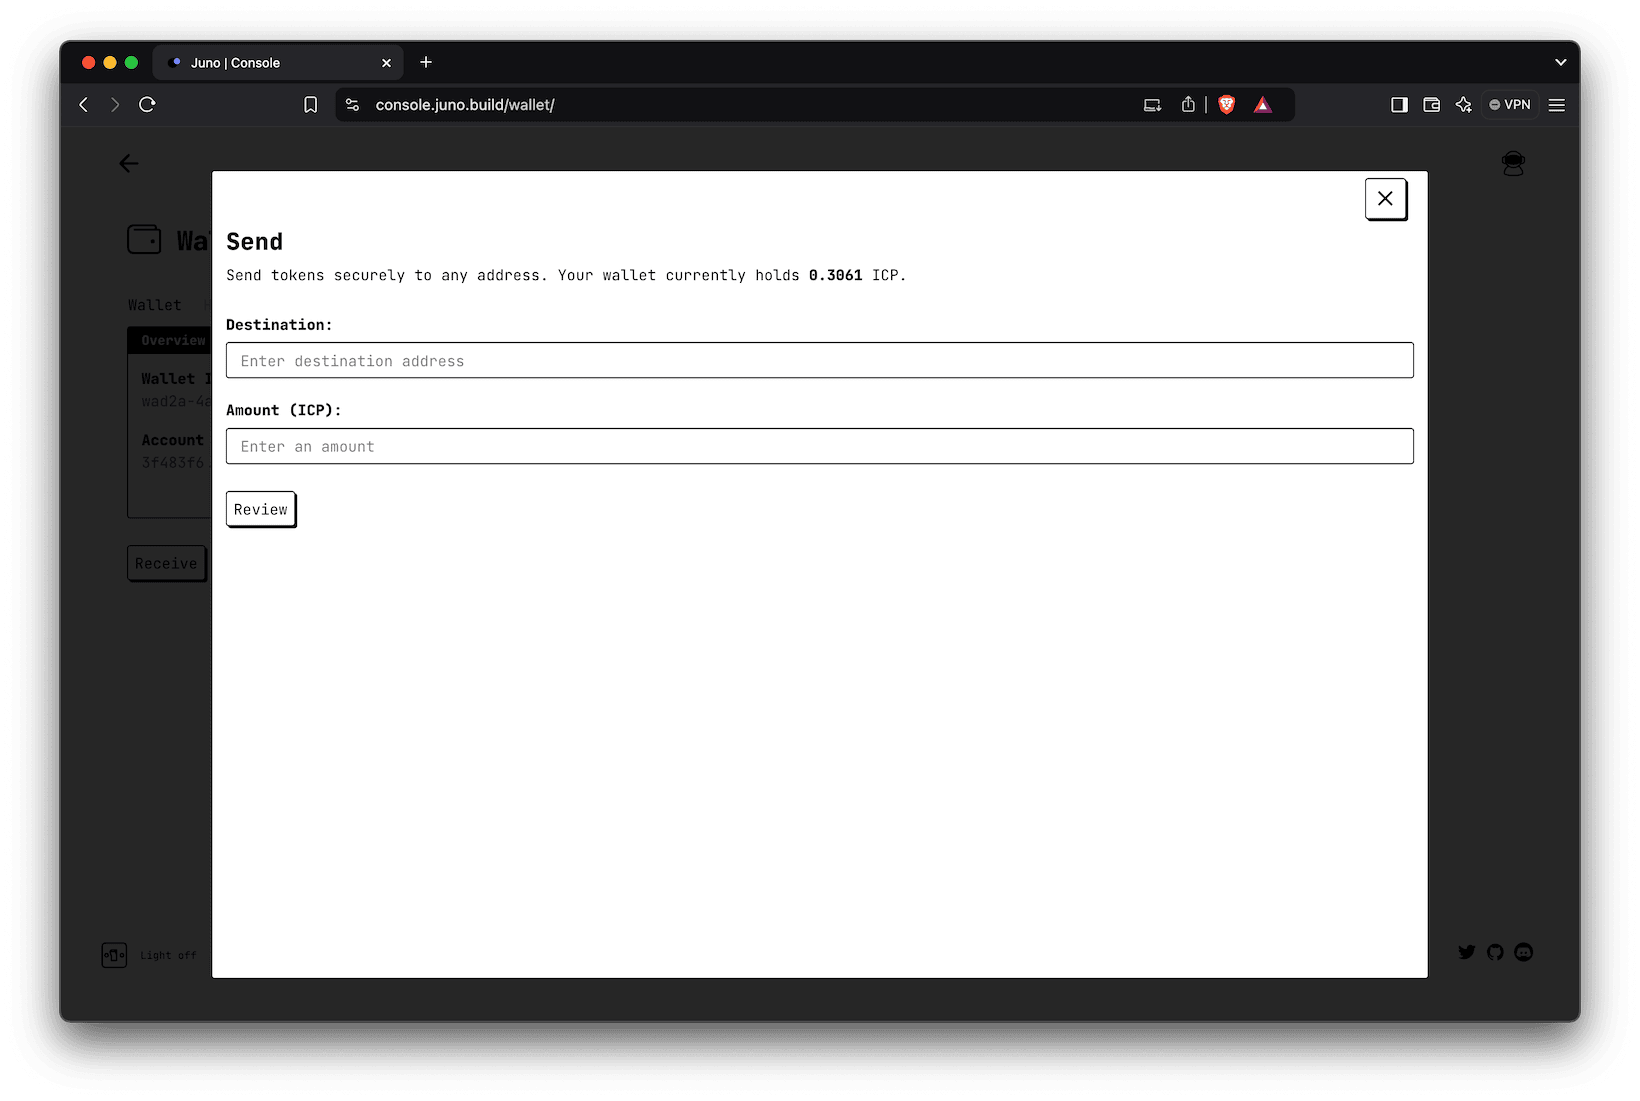Open the browser hamburger menu
Viewport: 1640px width, 1101px height.
[x=1556, y=104]
